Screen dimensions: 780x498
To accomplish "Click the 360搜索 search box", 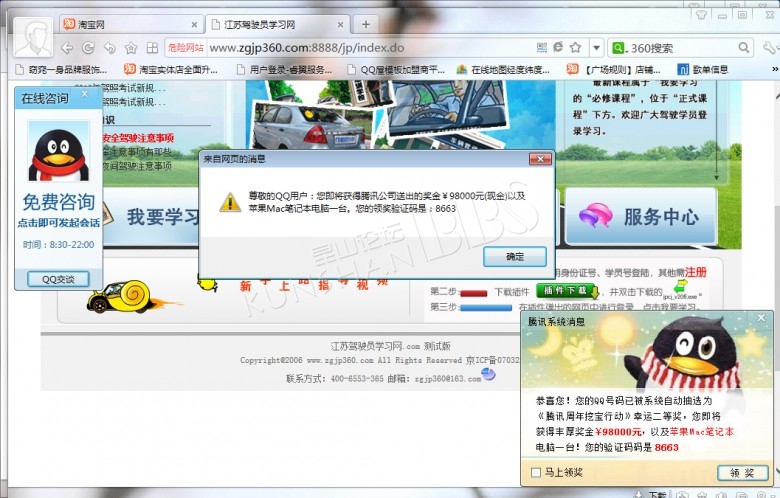I will click(683, 48).
